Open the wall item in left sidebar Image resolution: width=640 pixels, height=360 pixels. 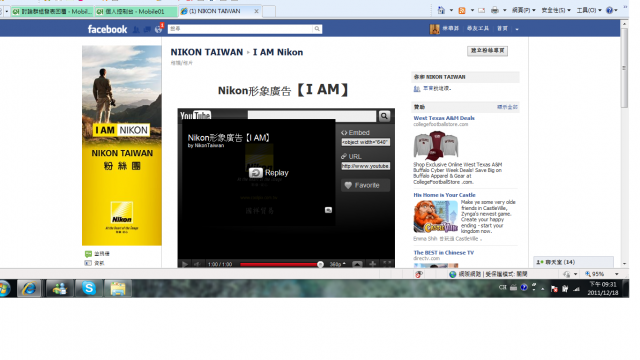[x=97, y=254]
